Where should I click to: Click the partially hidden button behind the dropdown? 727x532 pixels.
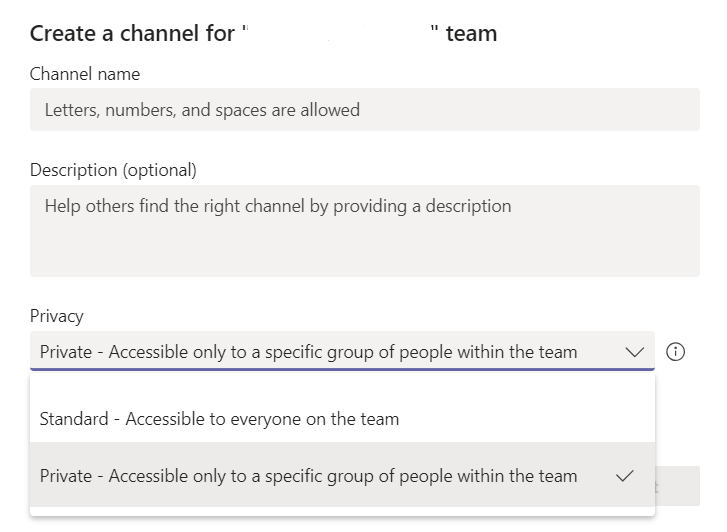[x=678, y=486]
